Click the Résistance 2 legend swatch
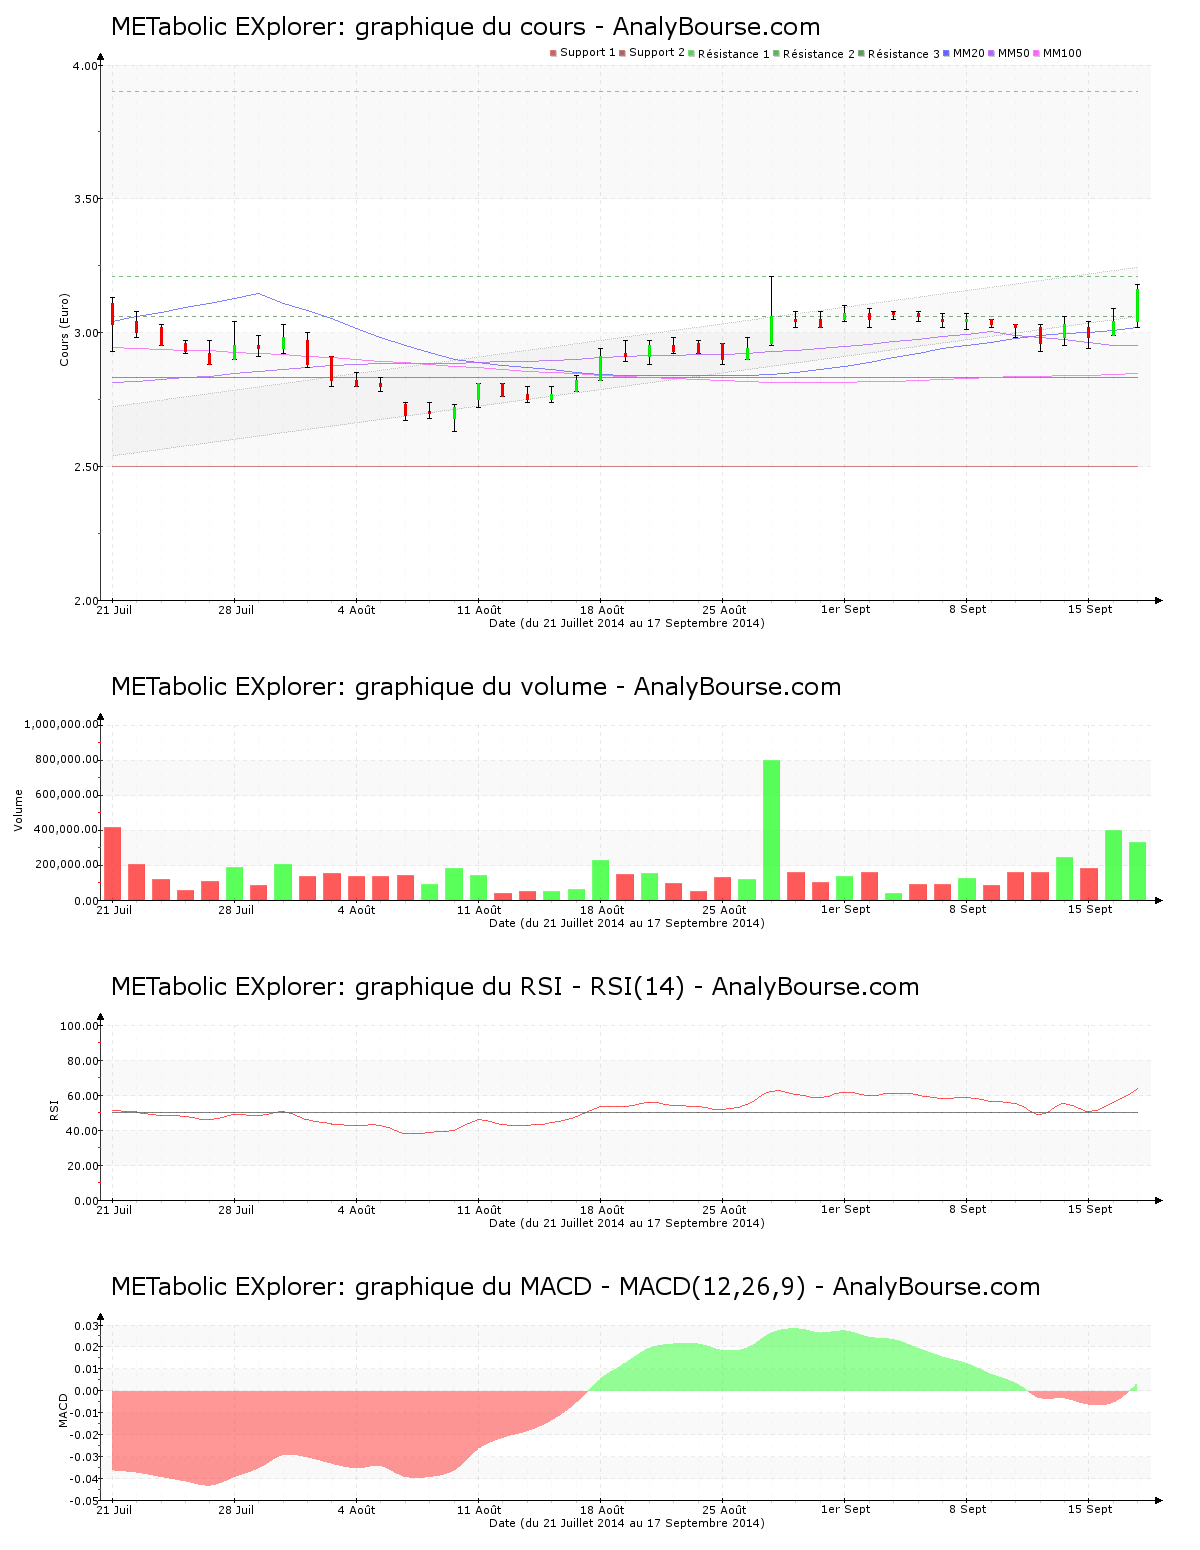Screen dimensions: 1200x1550 [776, 53]
